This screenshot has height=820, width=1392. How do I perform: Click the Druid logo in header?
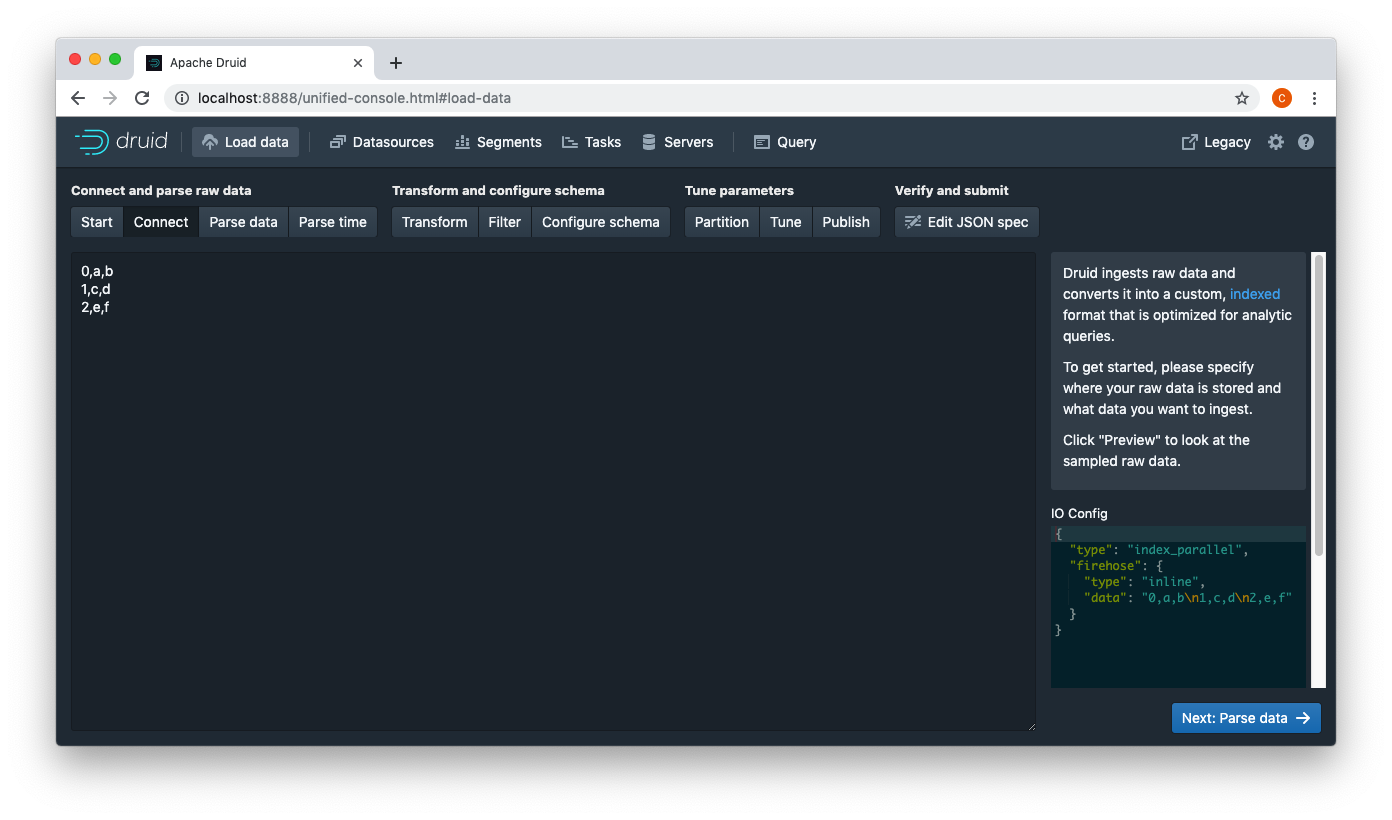point(121,142)
